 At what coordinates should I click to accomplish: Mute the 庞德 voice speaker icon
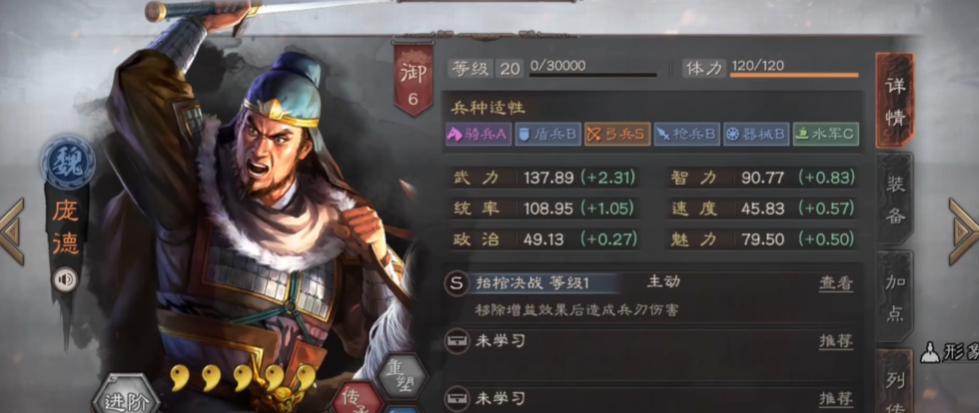click(64, 279)
